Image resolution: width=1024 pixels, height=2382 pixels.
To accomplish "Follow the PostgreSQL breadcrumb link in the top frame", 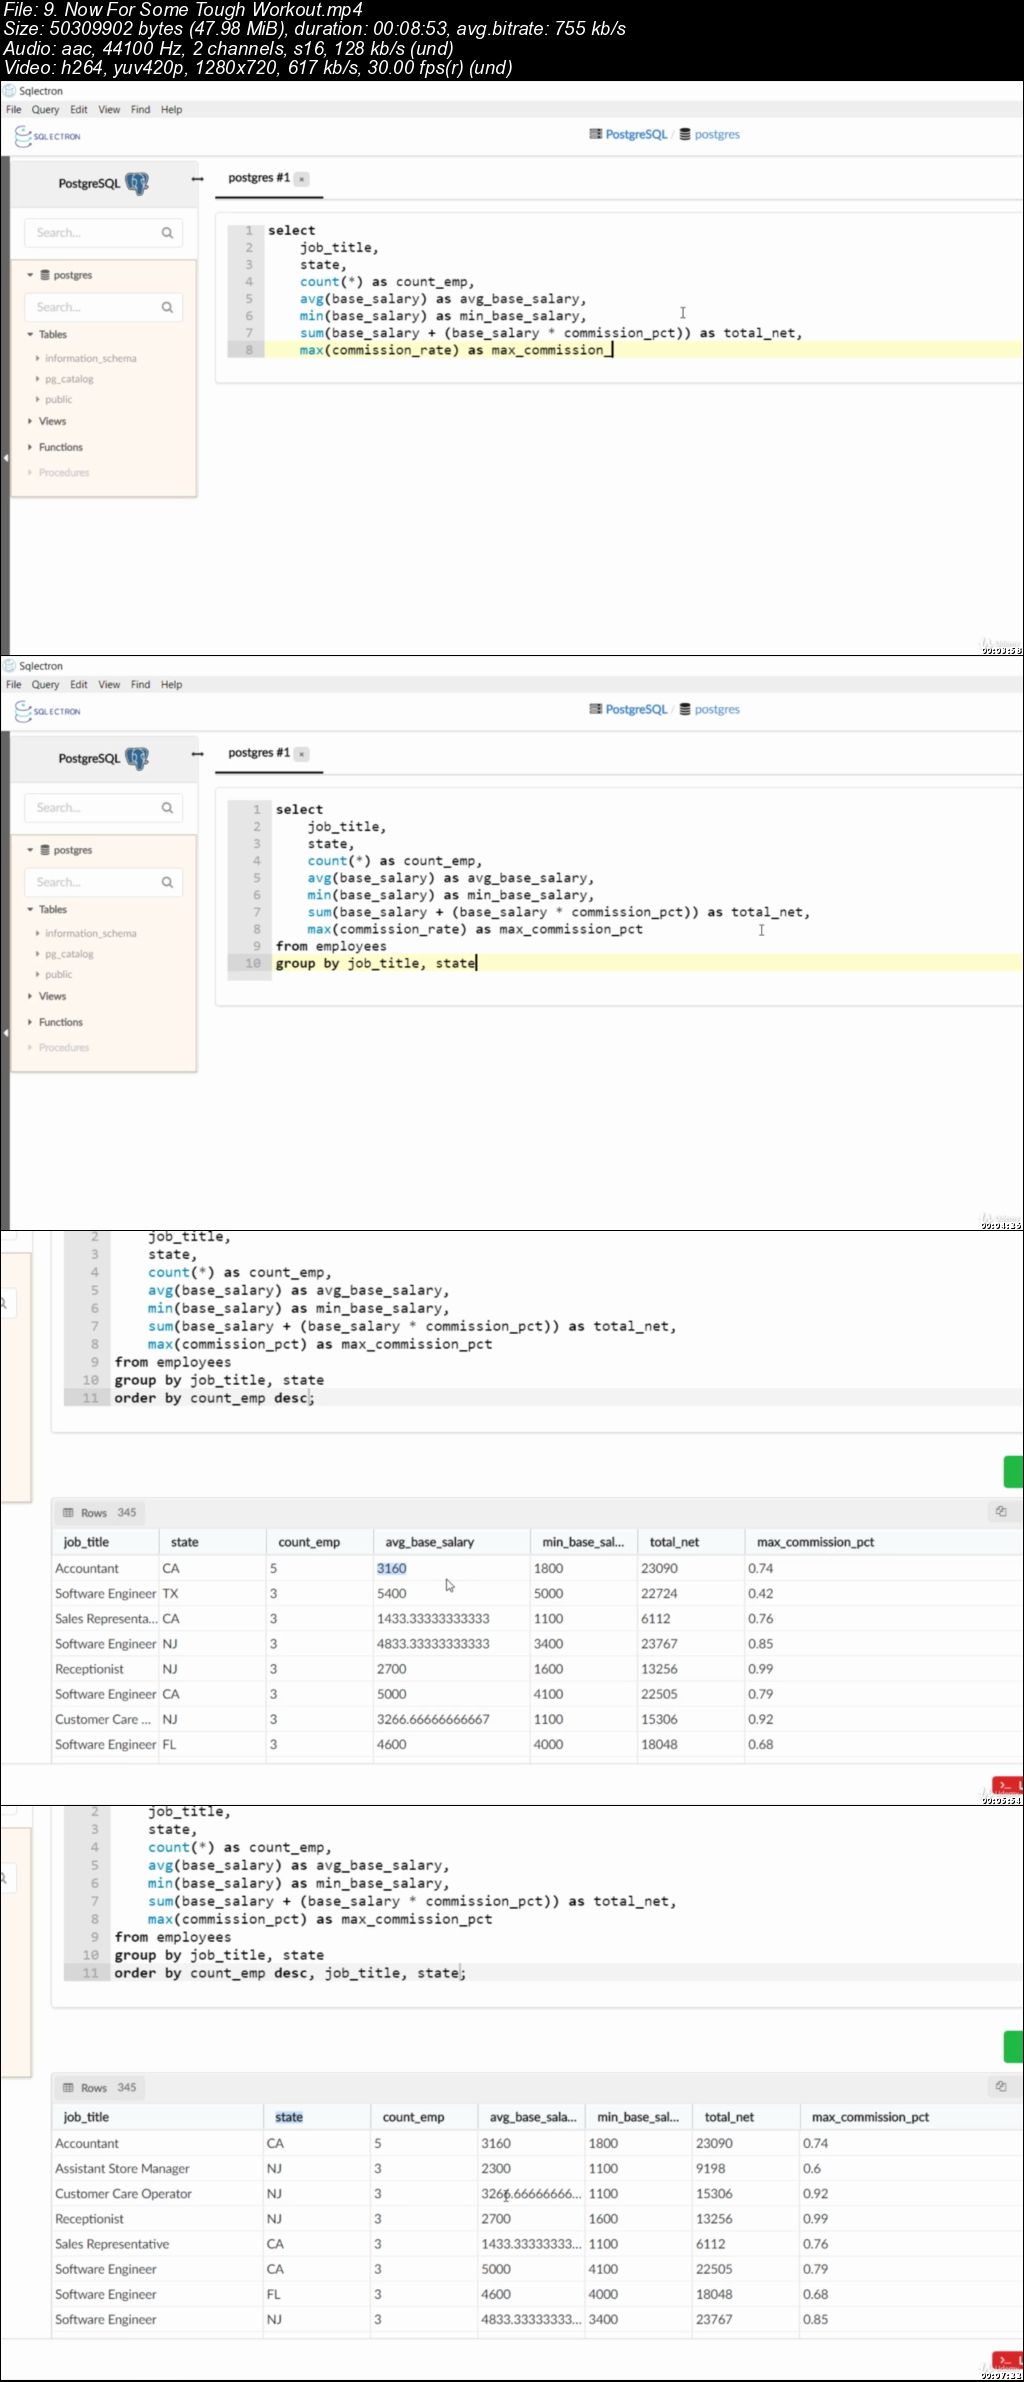I will pyautogui.click(x=636, y=134).
